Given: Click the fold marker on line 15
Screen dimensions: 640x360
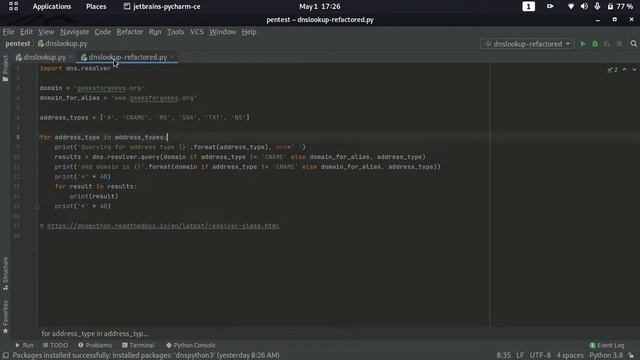Looking at the screenshot, I should point(38,206).
